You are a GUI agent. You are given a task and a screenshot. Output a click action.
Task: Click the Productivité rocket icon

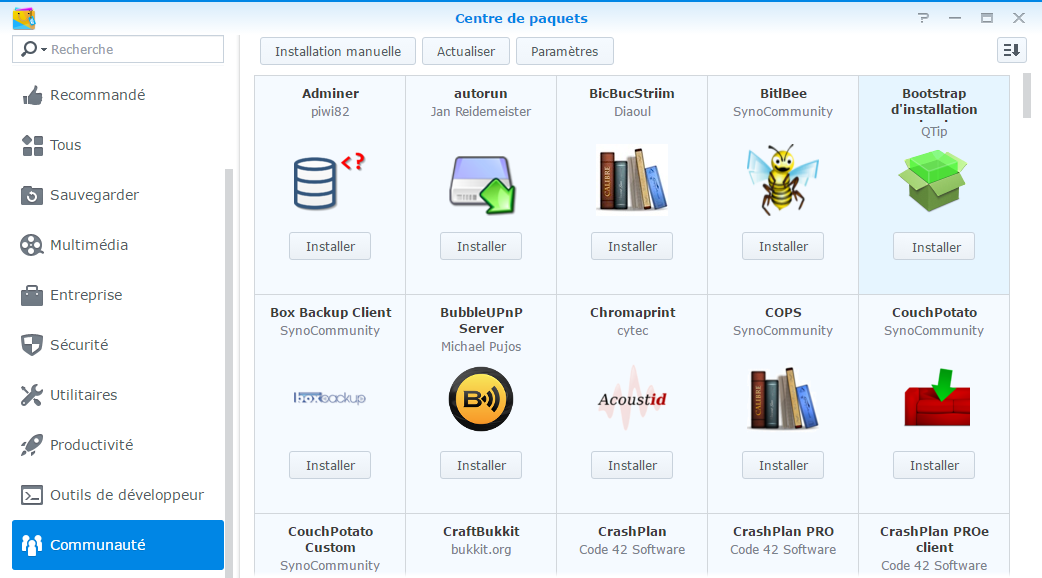(32, 445)
